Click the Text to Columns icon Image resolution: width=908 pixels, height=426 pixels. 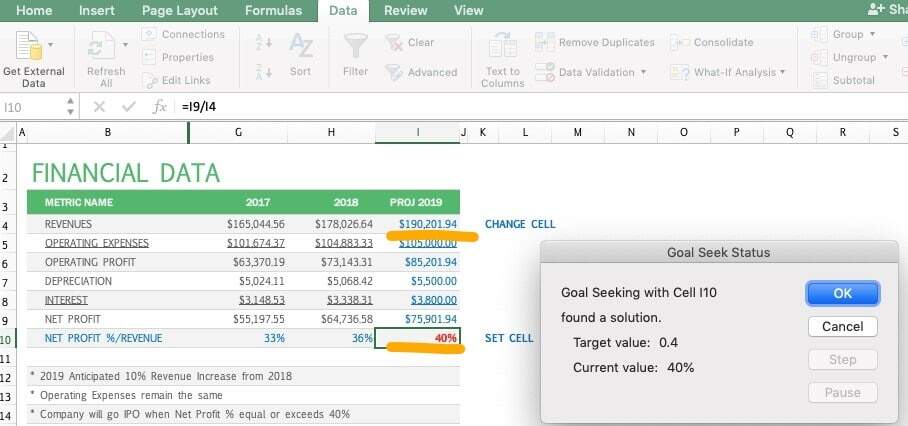pos(502,46)
